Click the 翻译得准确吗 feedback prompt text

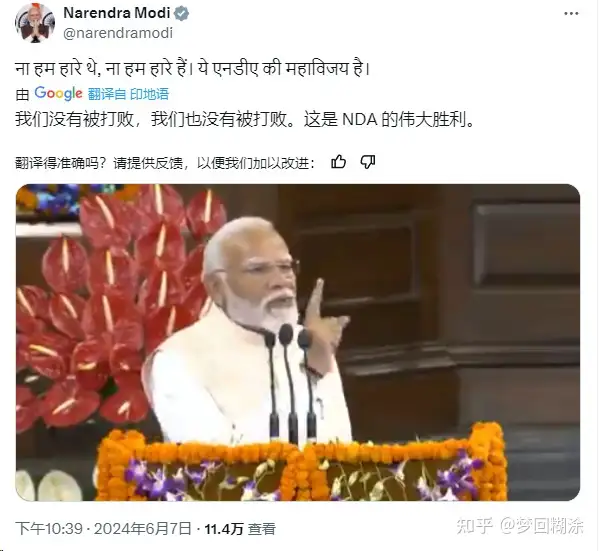point(165,163)
